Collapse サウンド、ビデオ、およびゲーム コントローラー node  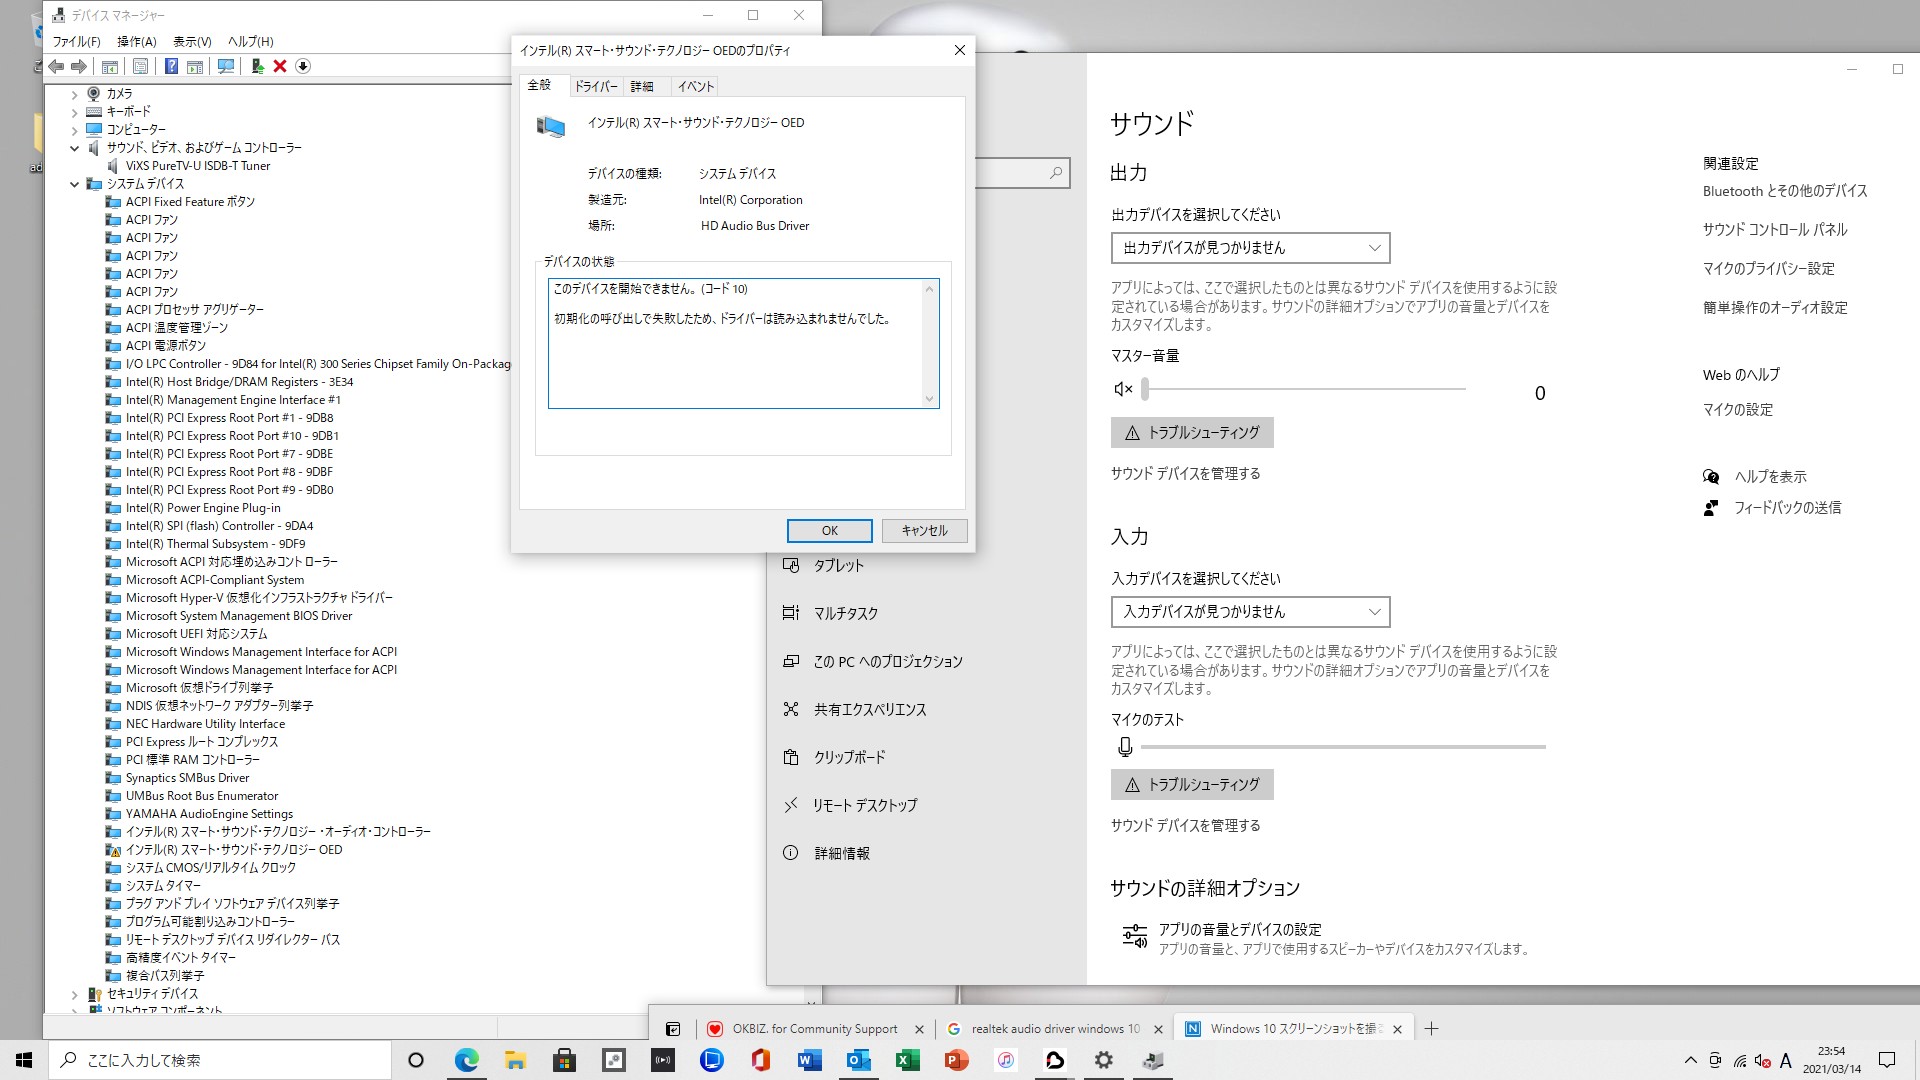tap(74, 148)
